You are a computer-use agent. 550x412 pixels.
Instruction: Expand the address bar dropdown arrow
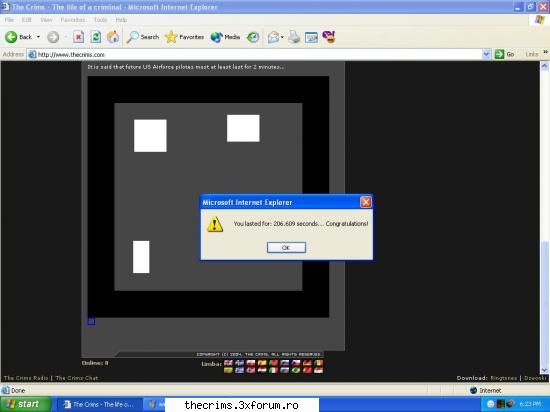[486, 54]
